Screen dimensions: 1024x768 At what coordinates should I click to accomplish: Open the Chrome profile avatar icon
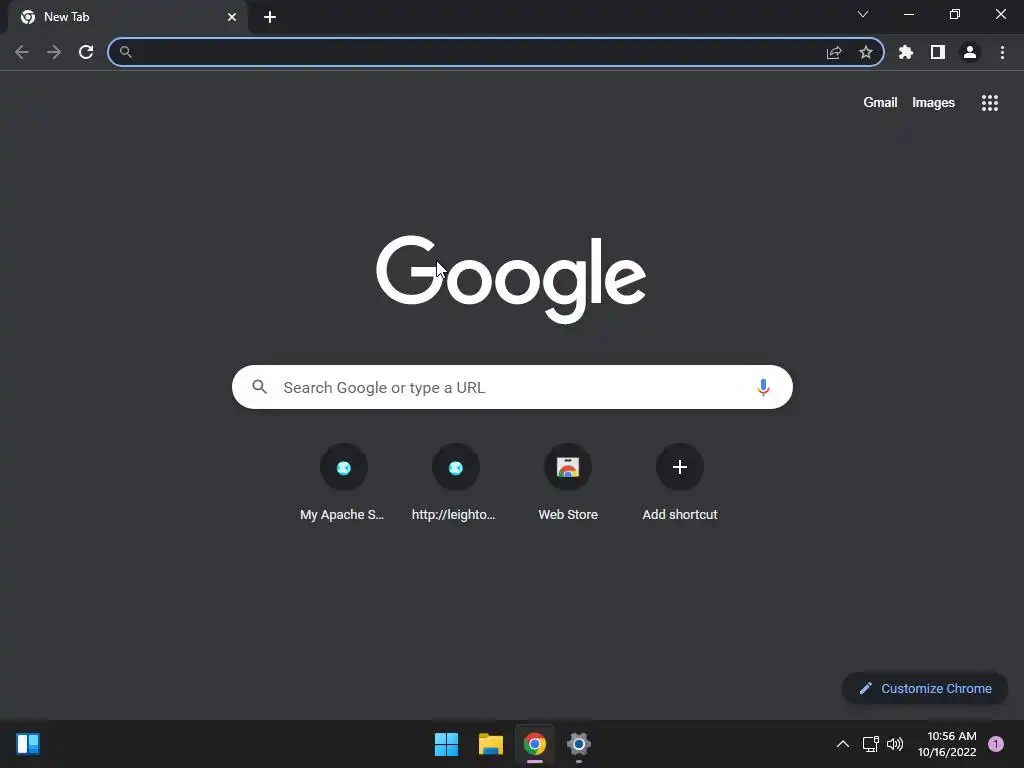970,52
